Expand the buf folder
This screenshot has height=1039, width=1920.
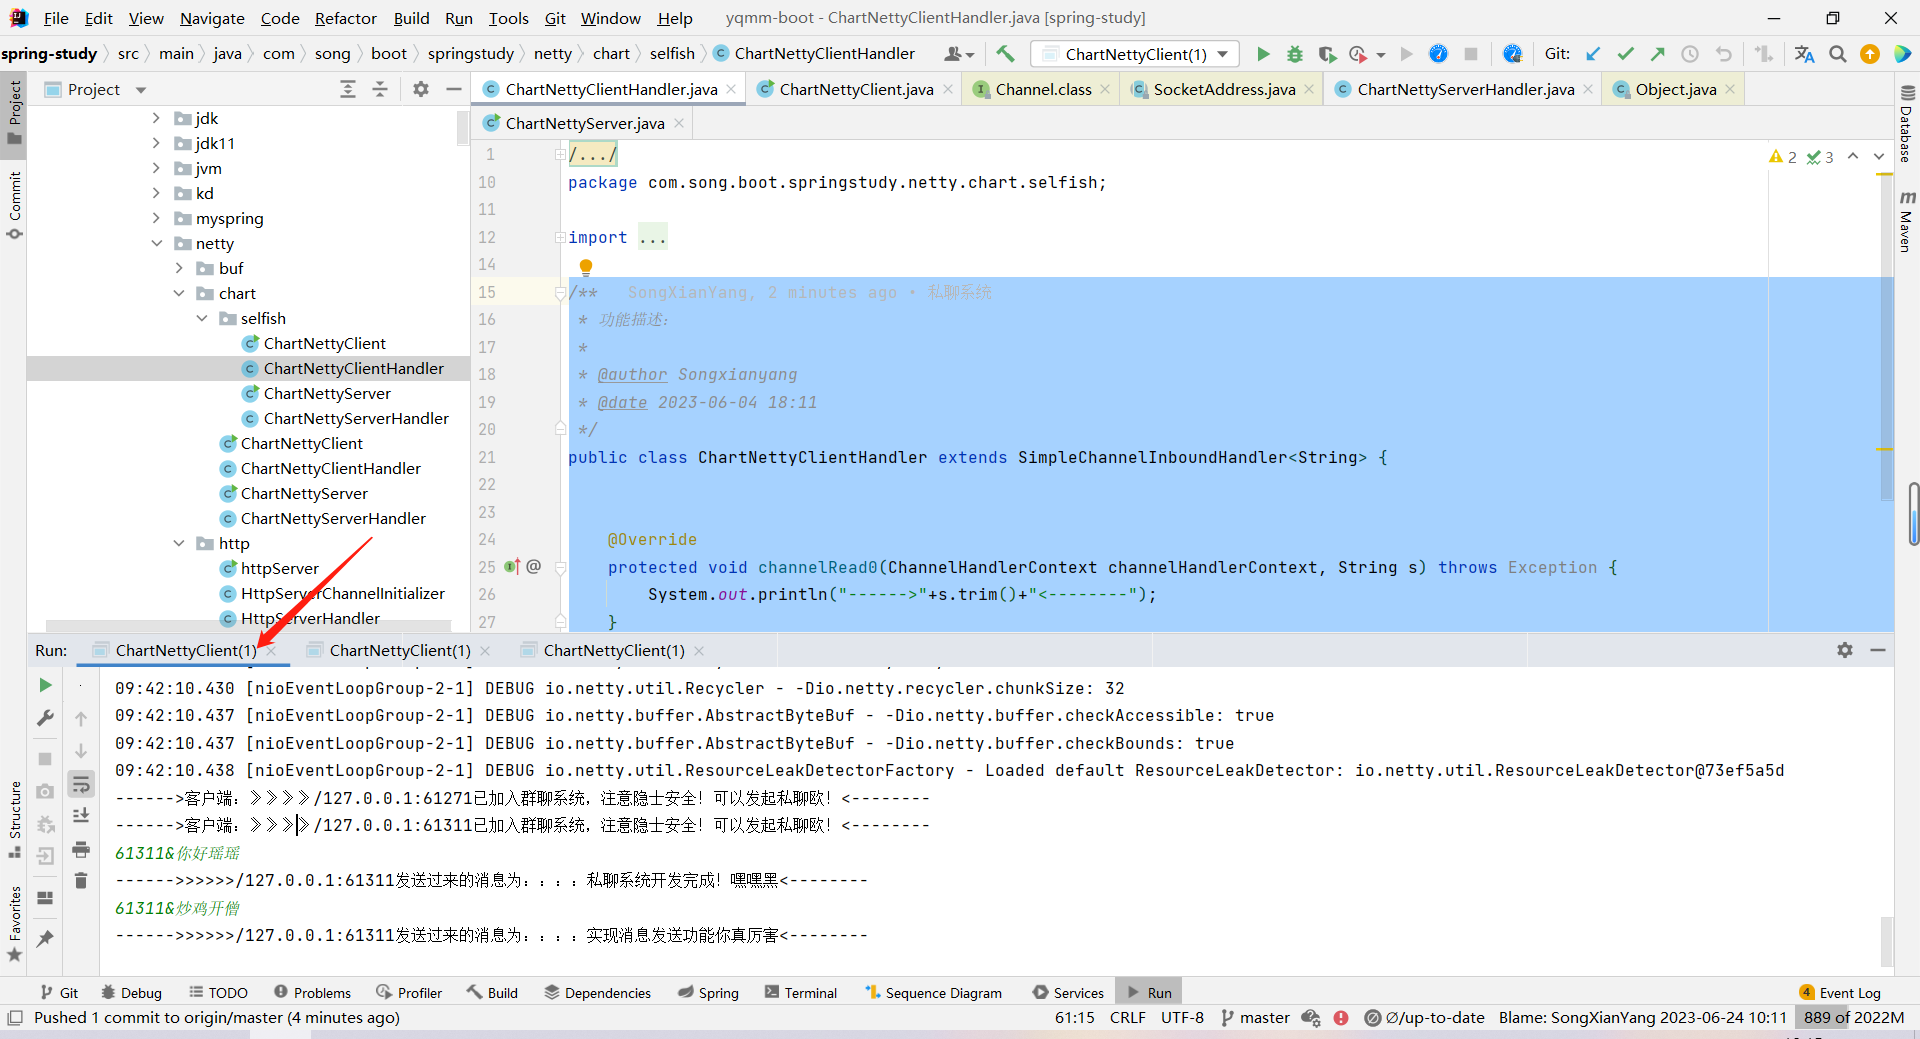click(179, 268)
